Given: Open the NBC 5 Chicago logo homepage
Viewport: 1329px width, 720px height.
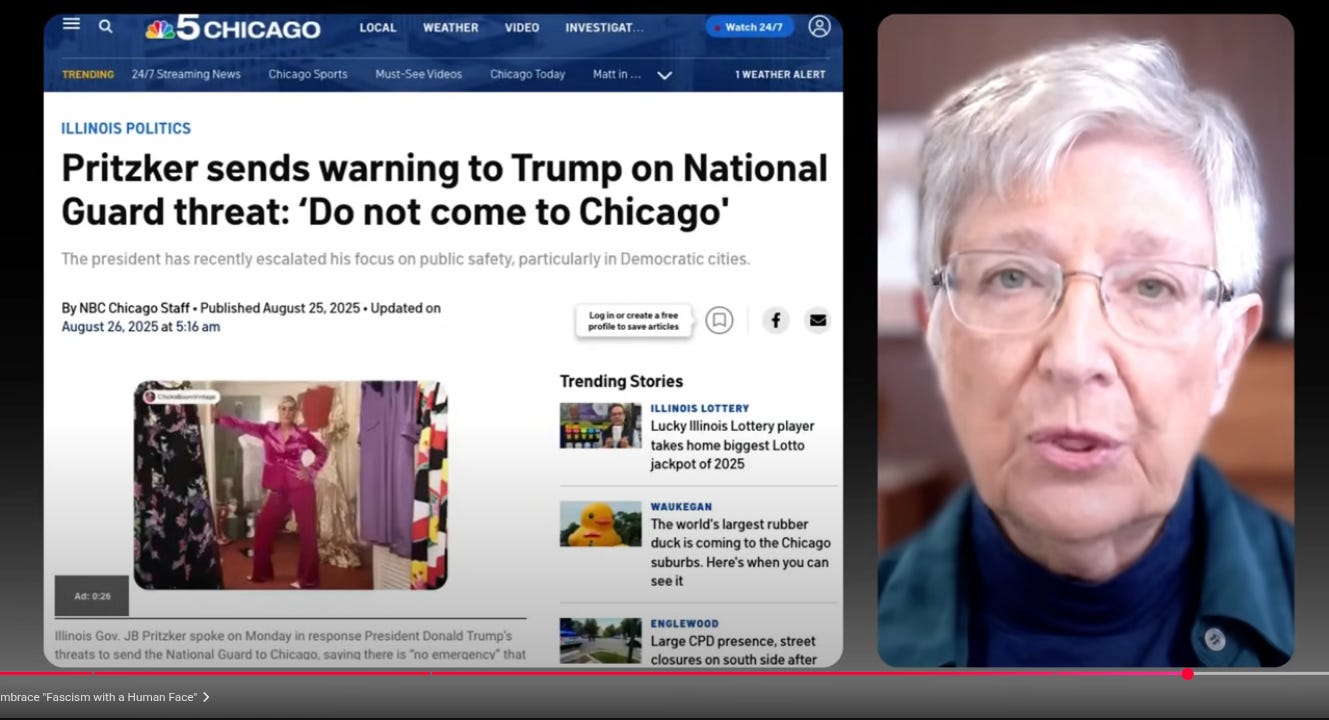Looking at the screenshot, I should [233, 27].
